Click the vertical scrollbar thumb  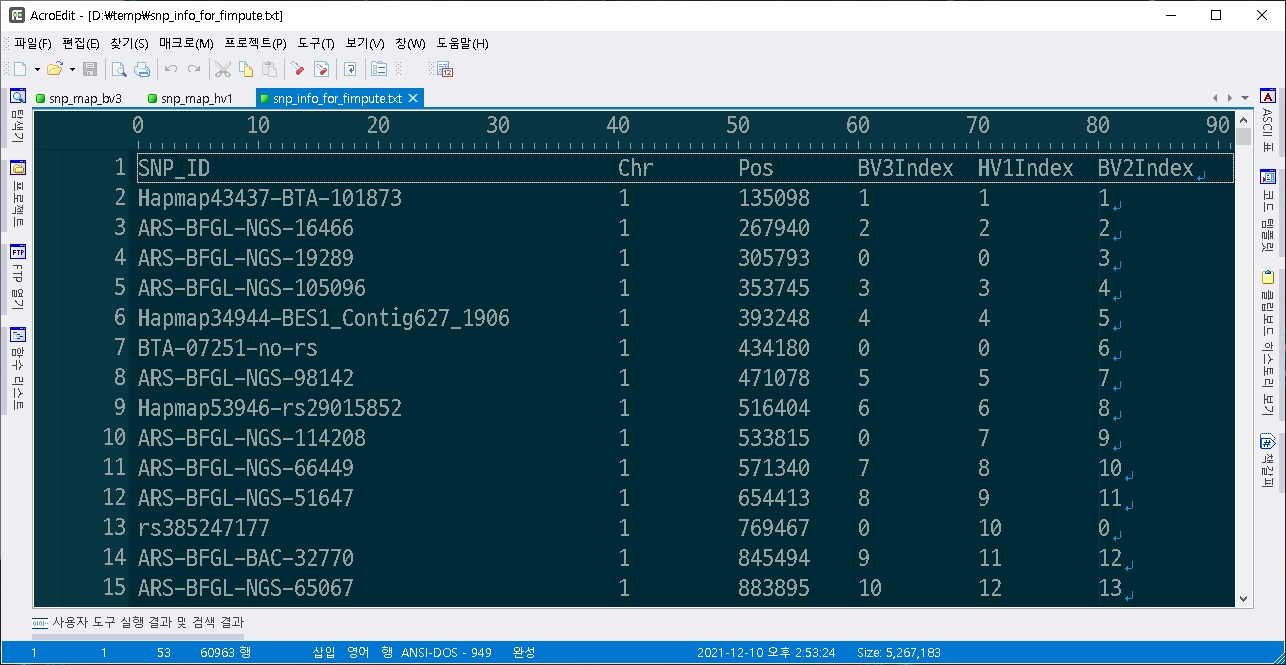coord(1243,137)
